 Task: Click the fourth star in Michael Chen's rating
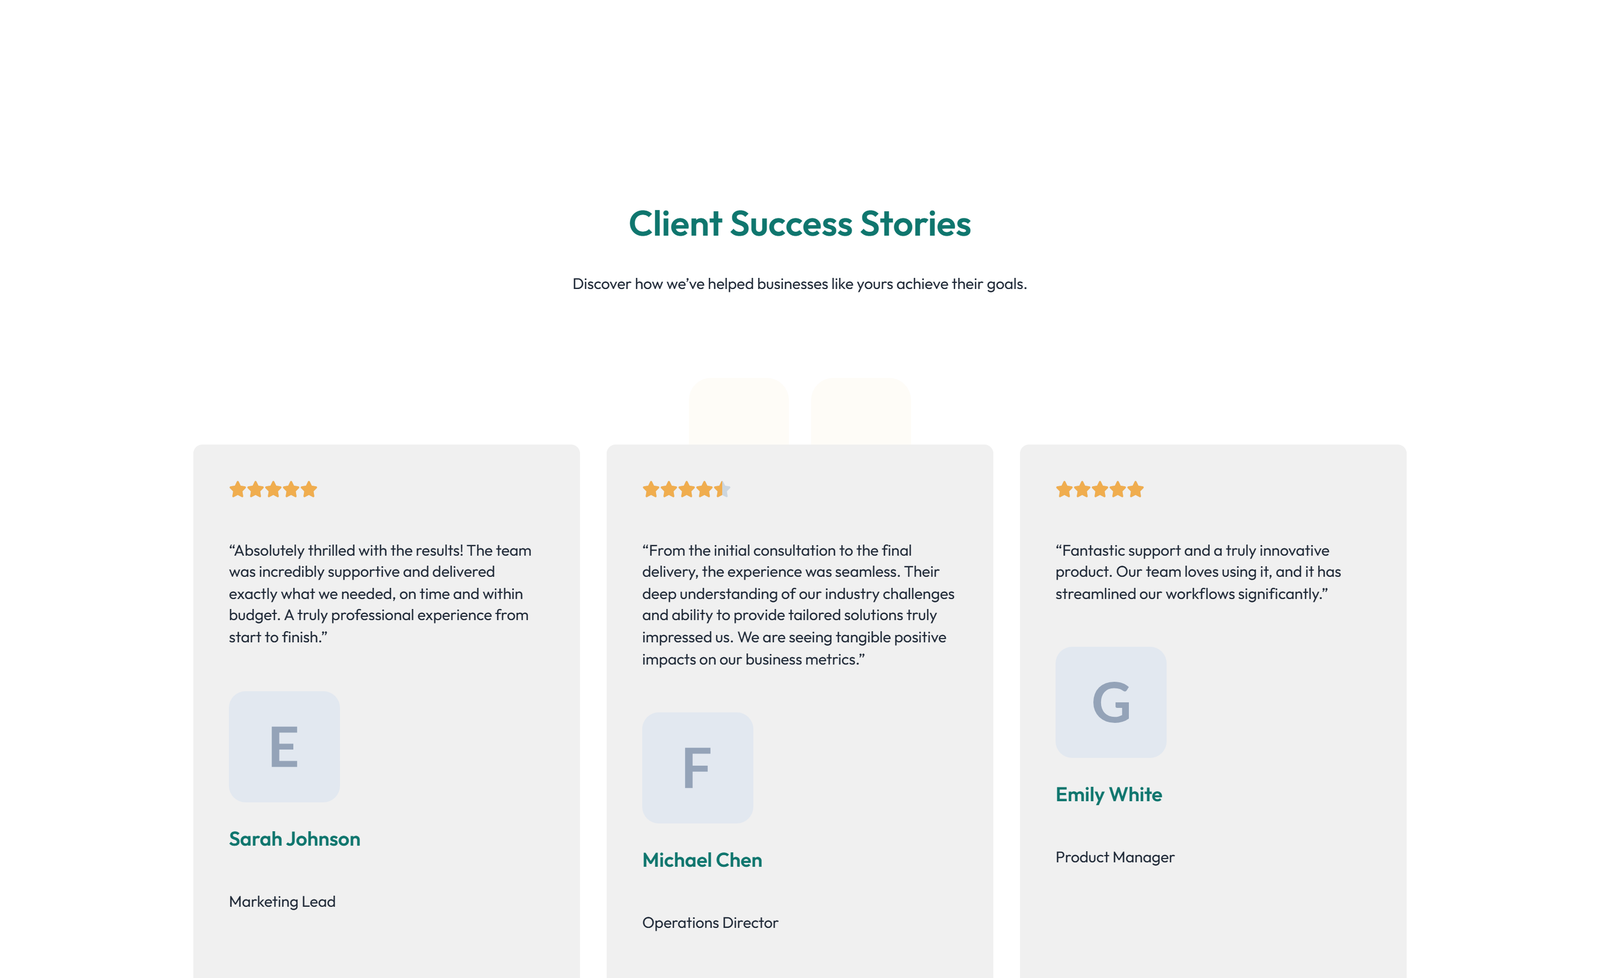click(706, 489)
